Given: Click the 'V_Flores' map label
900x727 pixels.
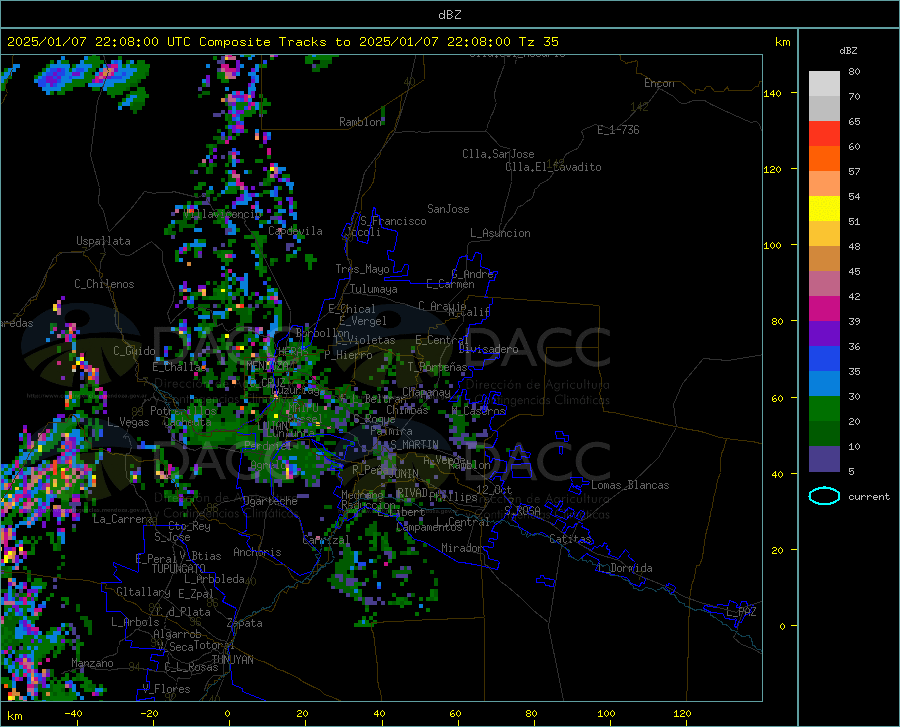Looking at the screenshot, I should [x=166, y=689].
